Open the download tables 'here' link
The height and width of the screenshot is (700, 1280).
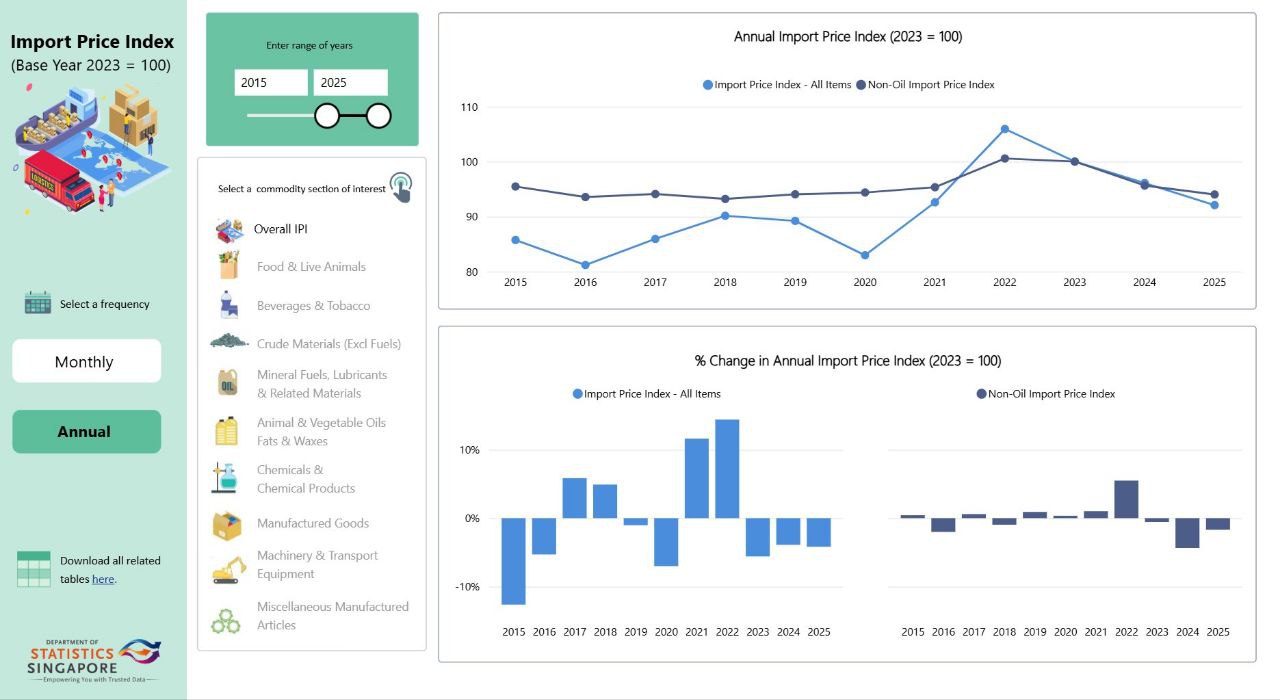[x=102, y=579]
